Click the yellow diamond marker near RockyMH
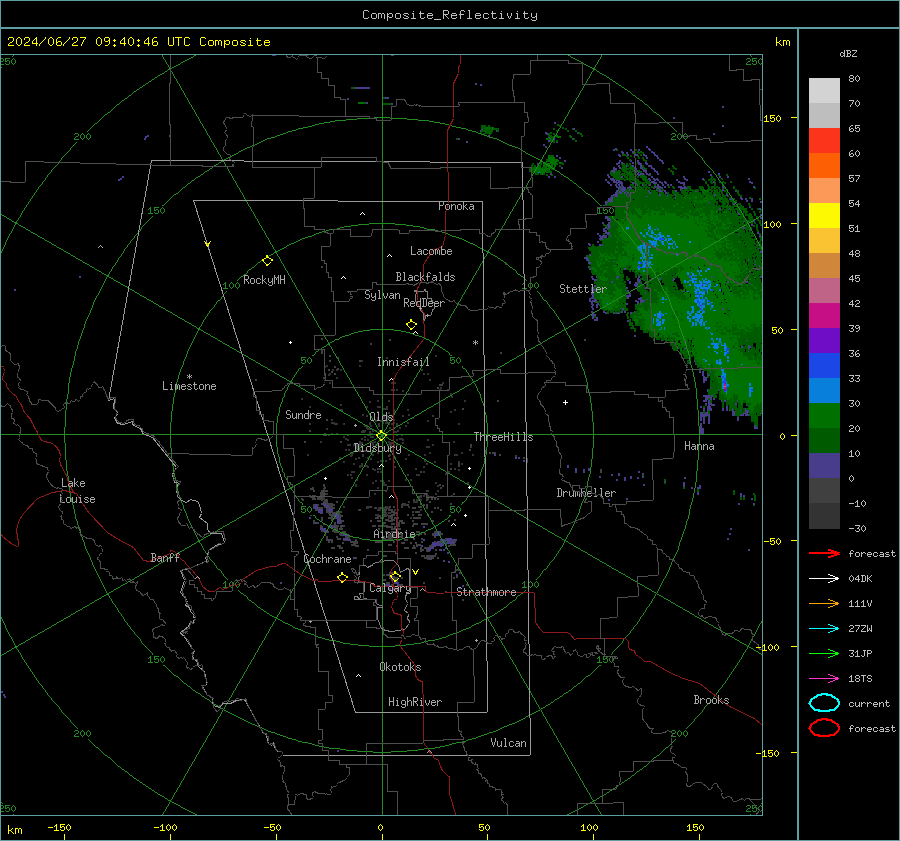This screenshot has width=900, height=841. (267, 261)
